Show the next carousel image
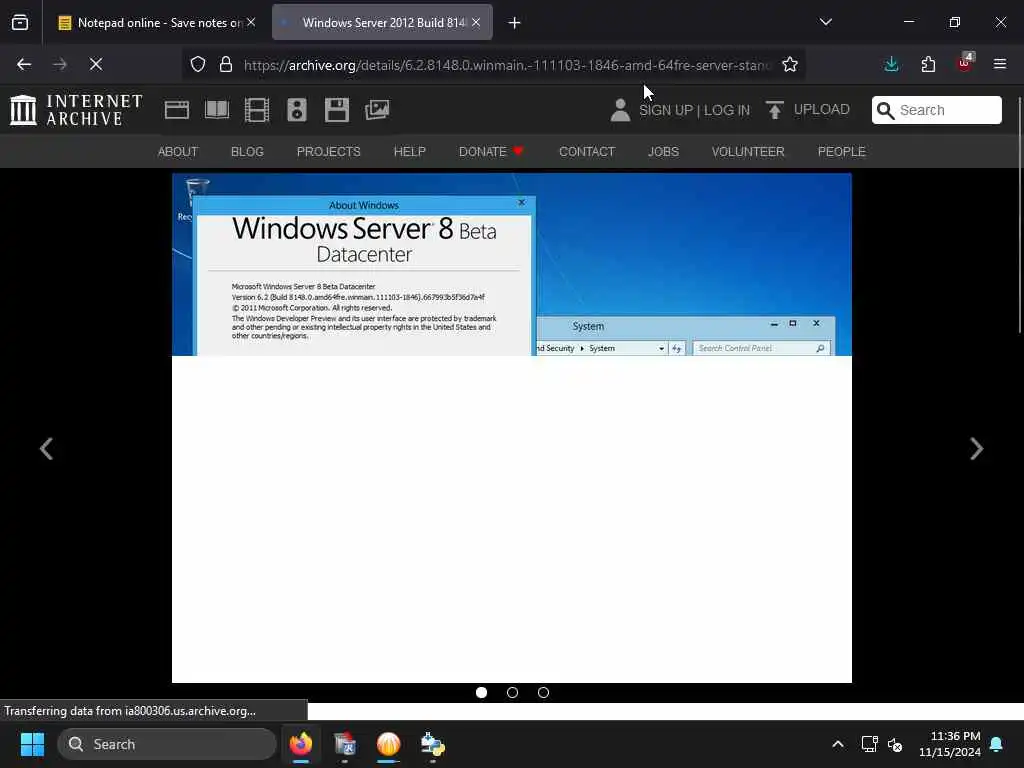 point(976,449)
